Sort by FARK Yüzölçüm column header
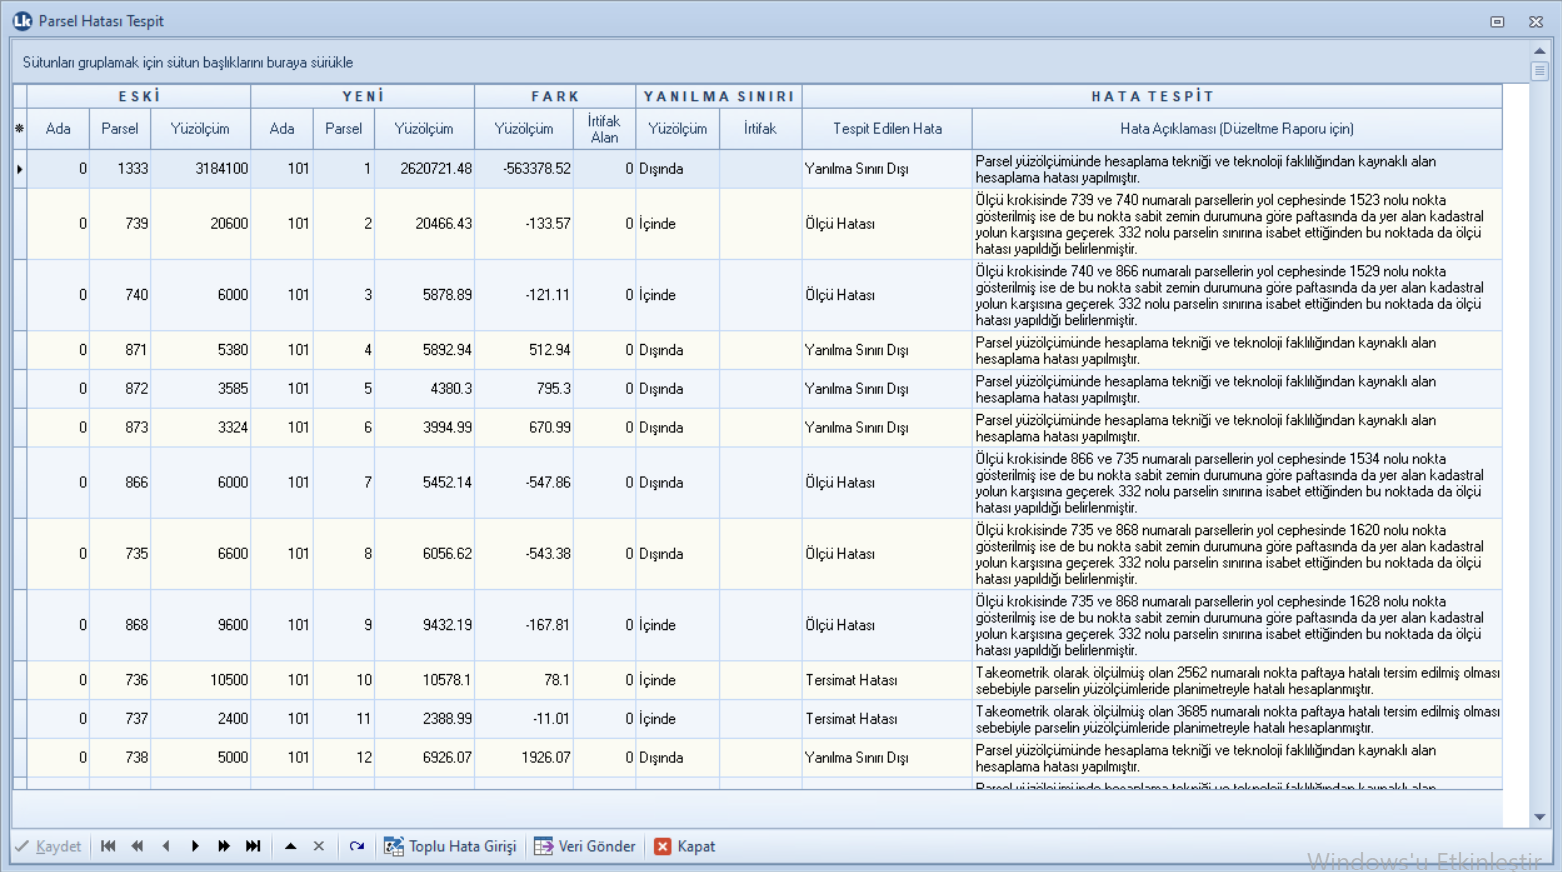This screenshot has width=1562, height=872. [524, 129]
